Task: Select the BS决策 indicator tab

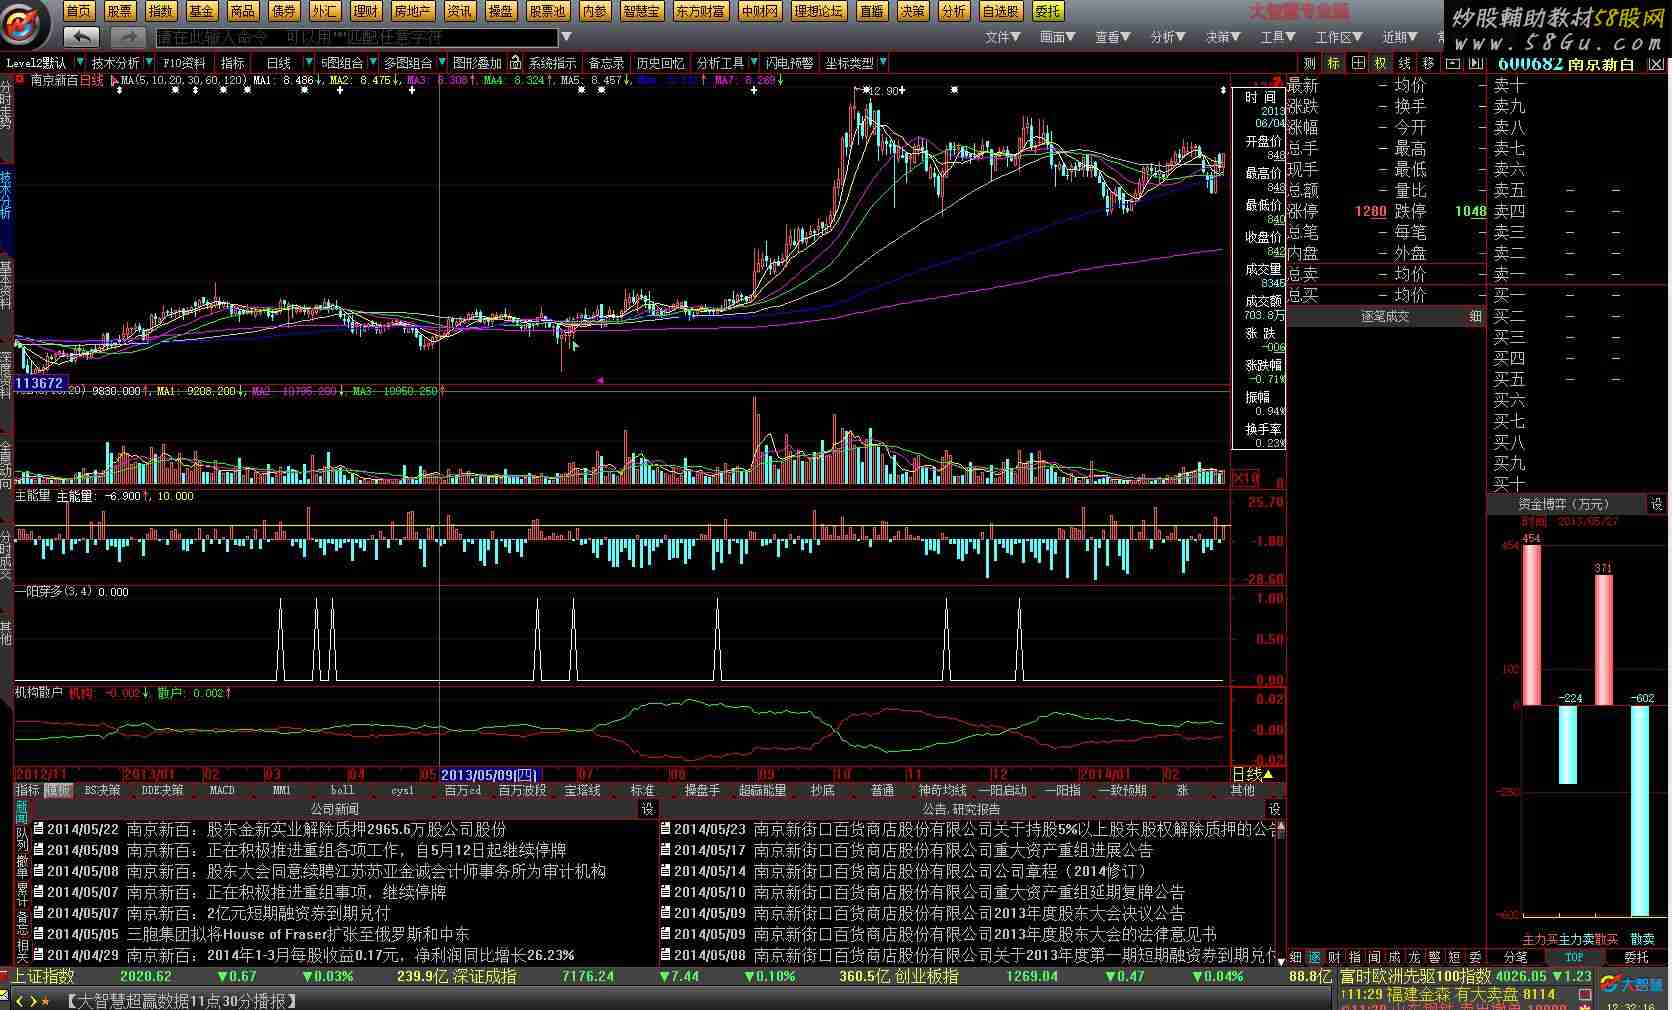Action: (102, 791)
